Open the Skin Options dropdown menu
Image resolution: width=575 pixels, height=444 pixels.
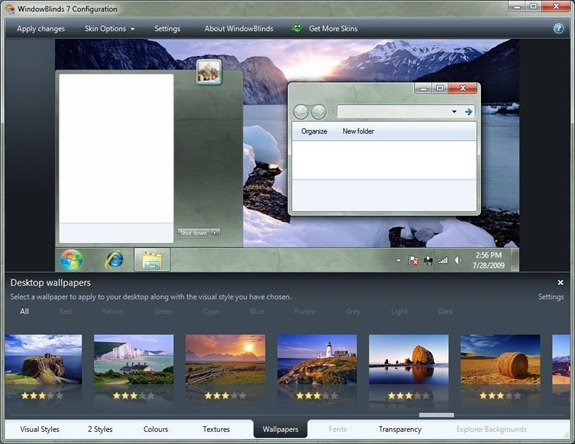[109, 29]
